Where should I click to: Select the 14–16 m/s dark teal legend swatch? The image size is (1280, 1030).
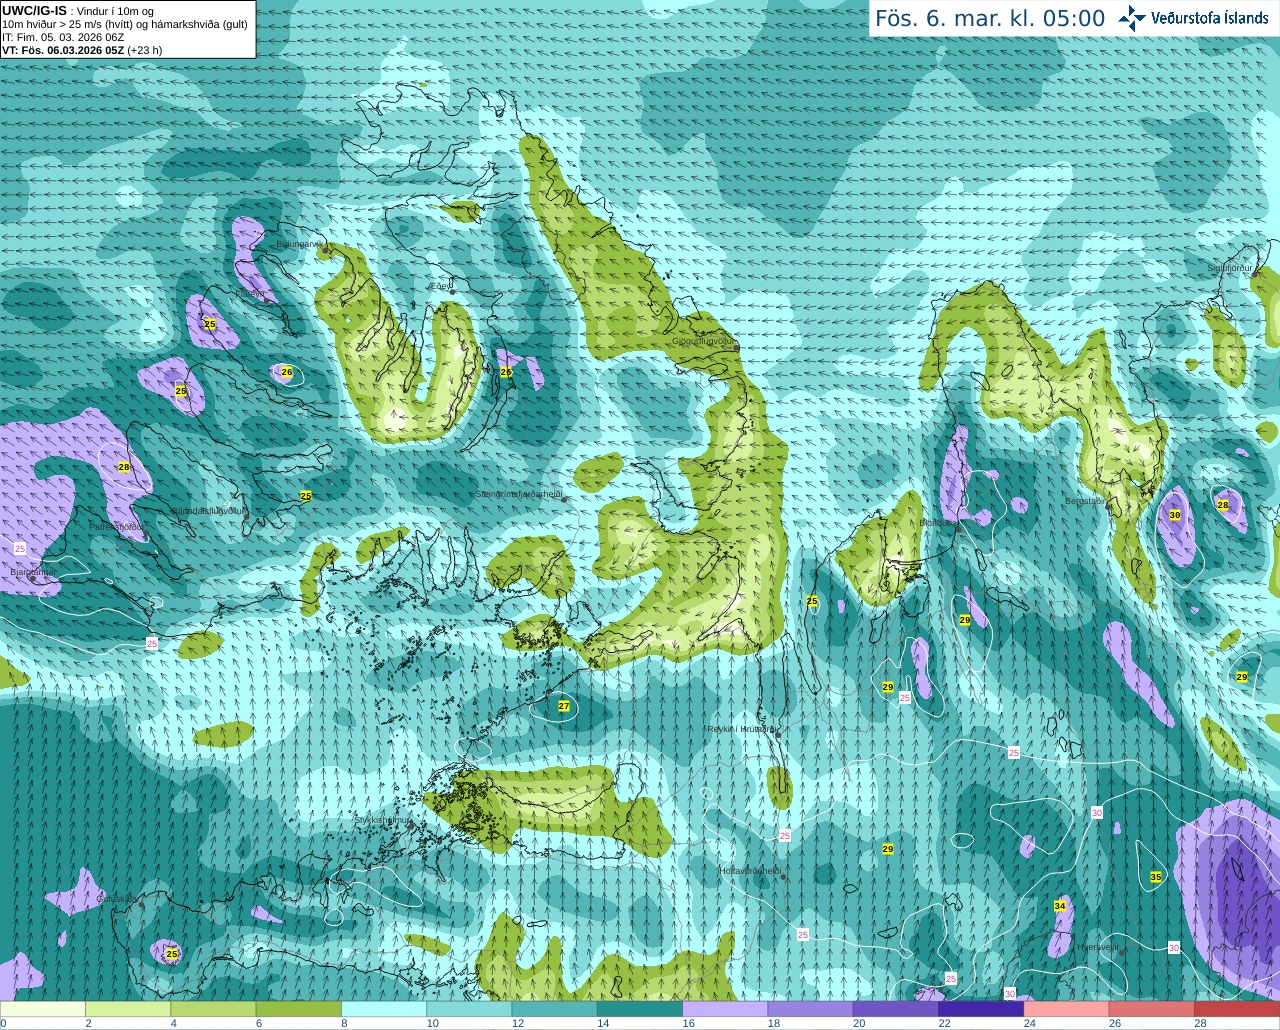tap(640, 1009)
